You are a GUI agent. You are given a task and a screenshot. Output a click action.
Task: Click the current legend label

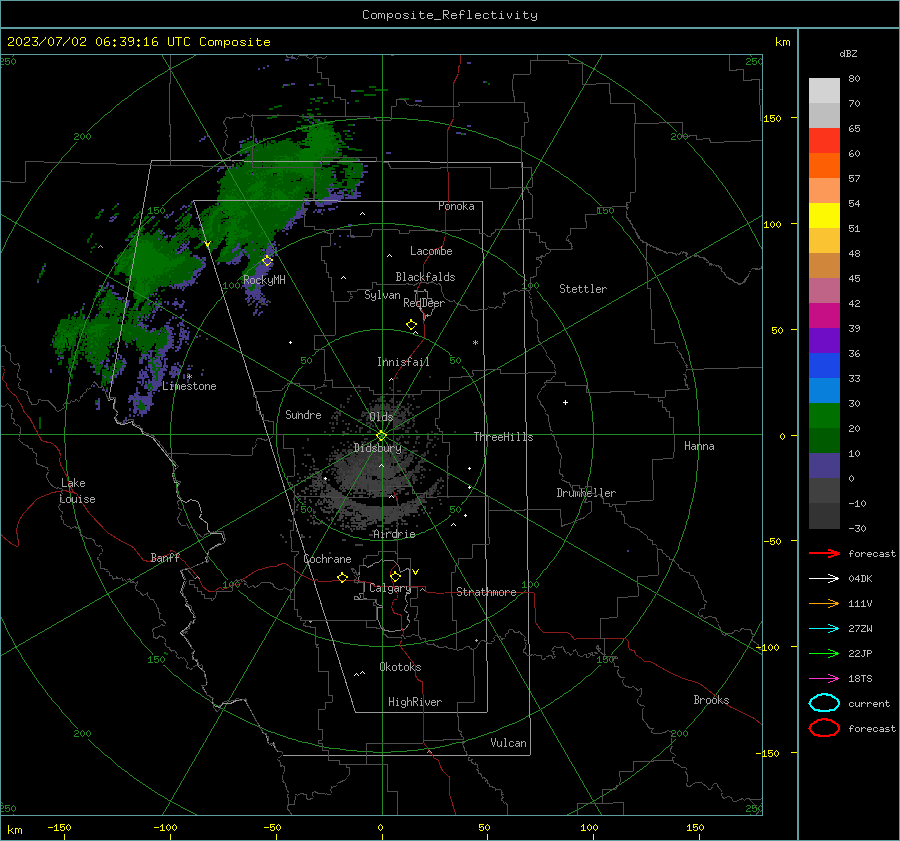point(869,703)
